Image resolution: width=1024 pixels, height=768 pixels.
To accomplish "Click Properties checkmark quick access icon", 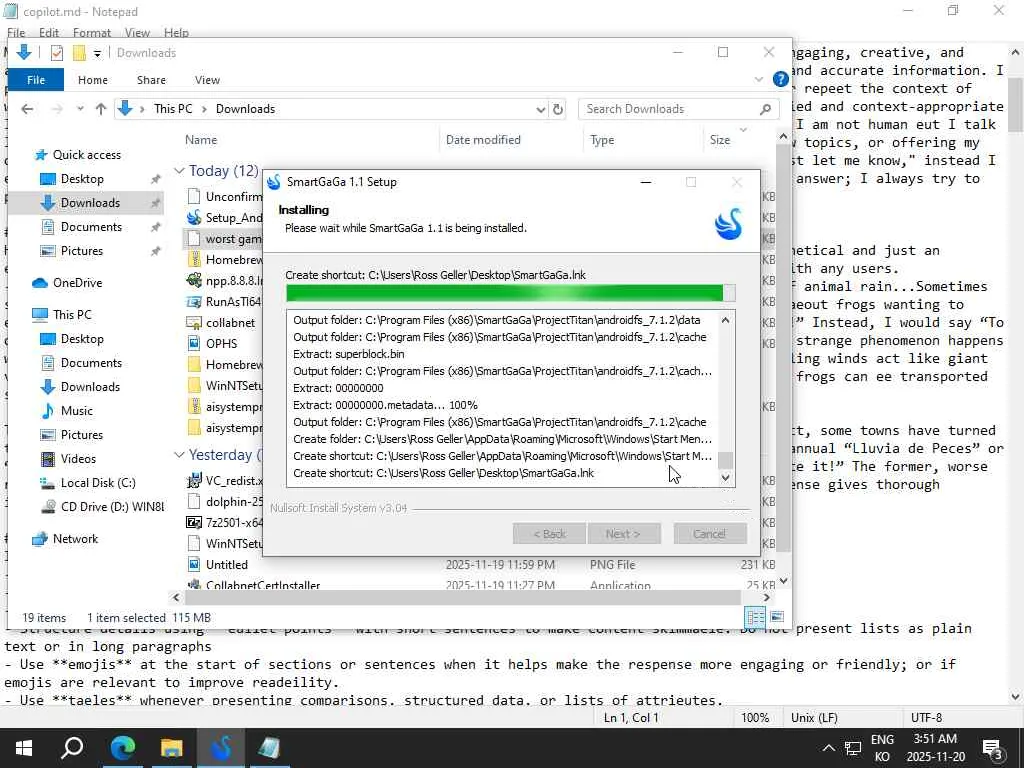I will (57, 53).
